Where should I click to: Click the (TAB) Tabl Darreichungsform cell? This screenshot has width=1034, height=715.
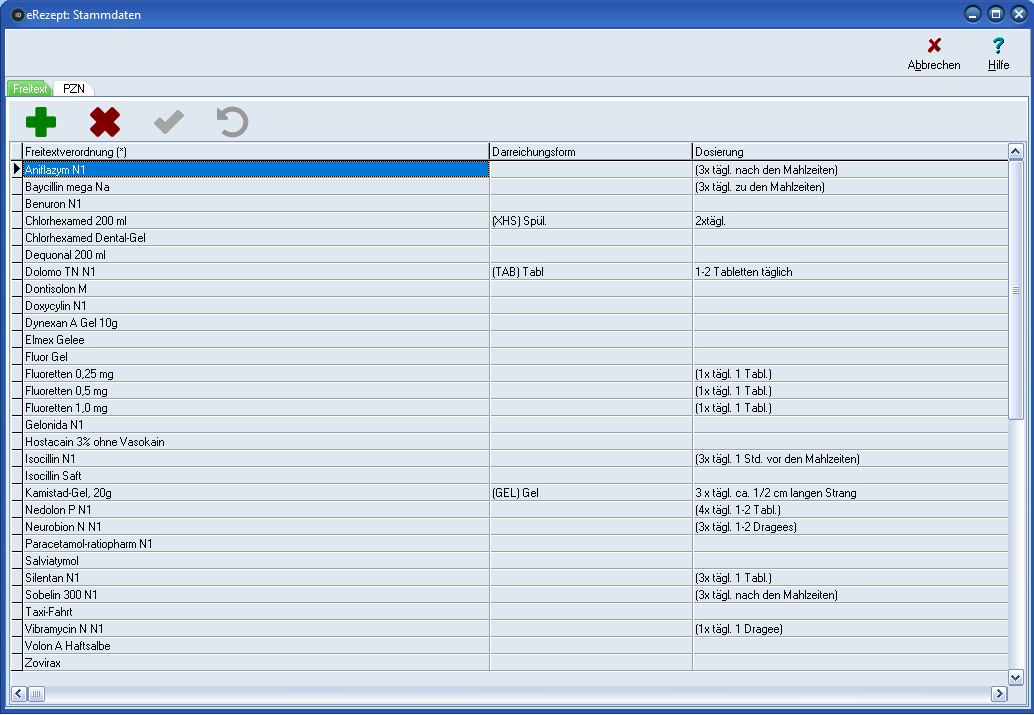coord(591,272)
